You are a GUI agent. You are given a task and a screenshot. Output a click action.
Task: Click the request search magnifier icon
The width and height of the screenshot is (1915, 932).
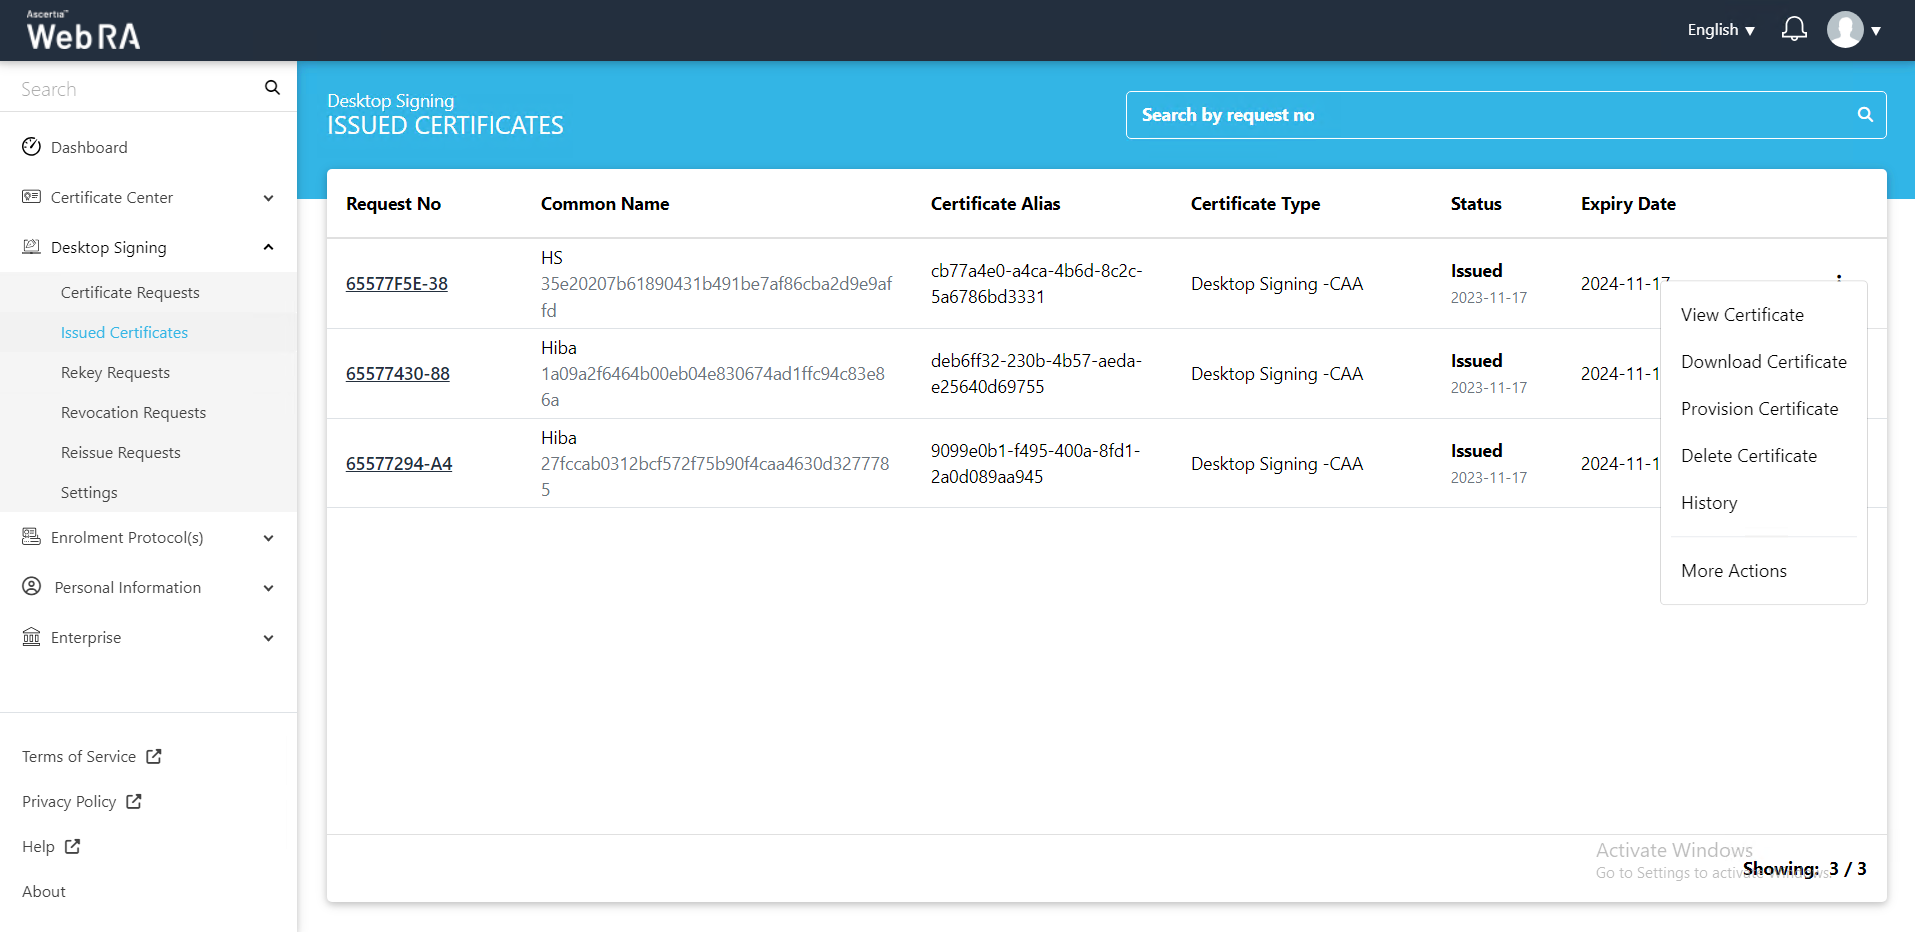pos(1865,115)
